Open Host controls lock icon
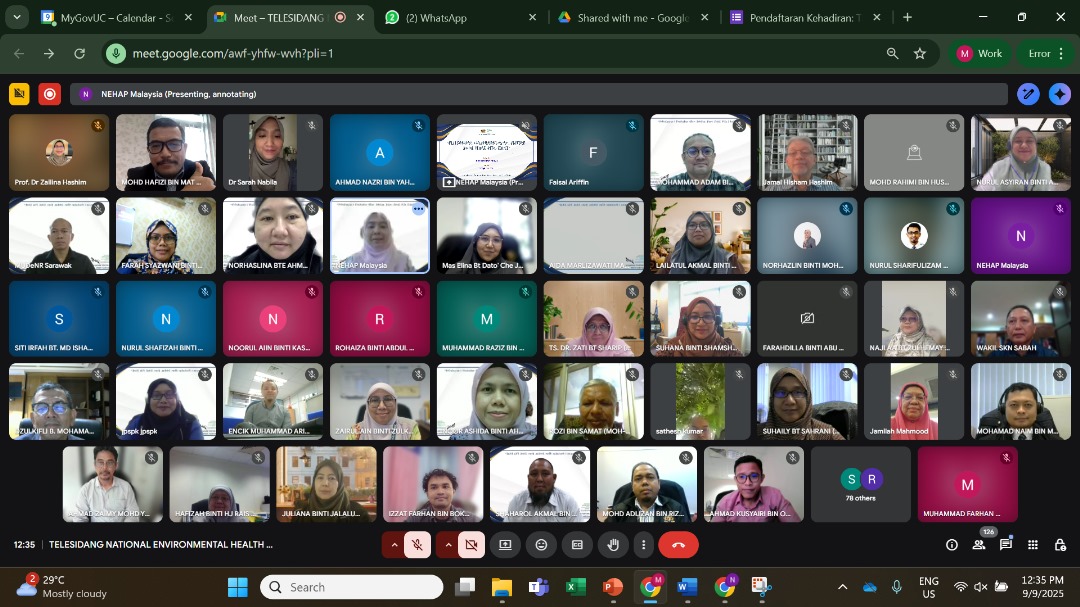This screenshot has width=1080, height=607. click(1060, 545)
